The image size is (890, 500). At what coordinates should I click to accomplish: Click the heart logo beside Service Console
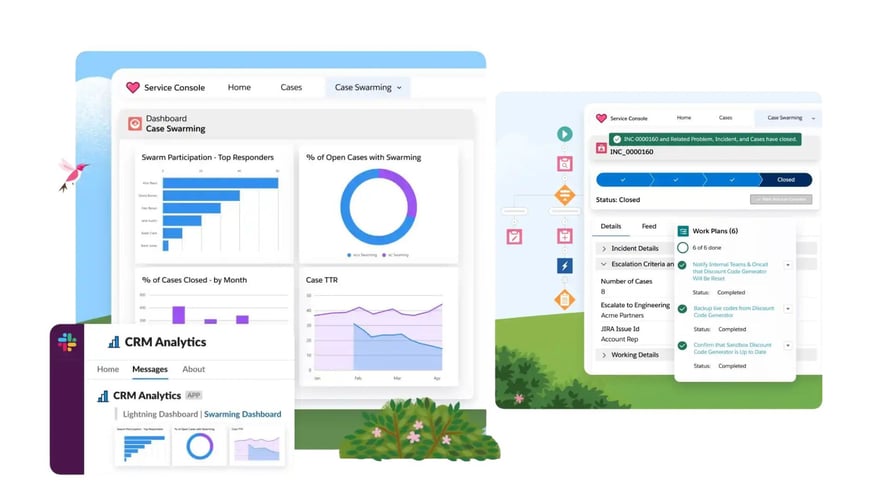(x=132, y=88)
